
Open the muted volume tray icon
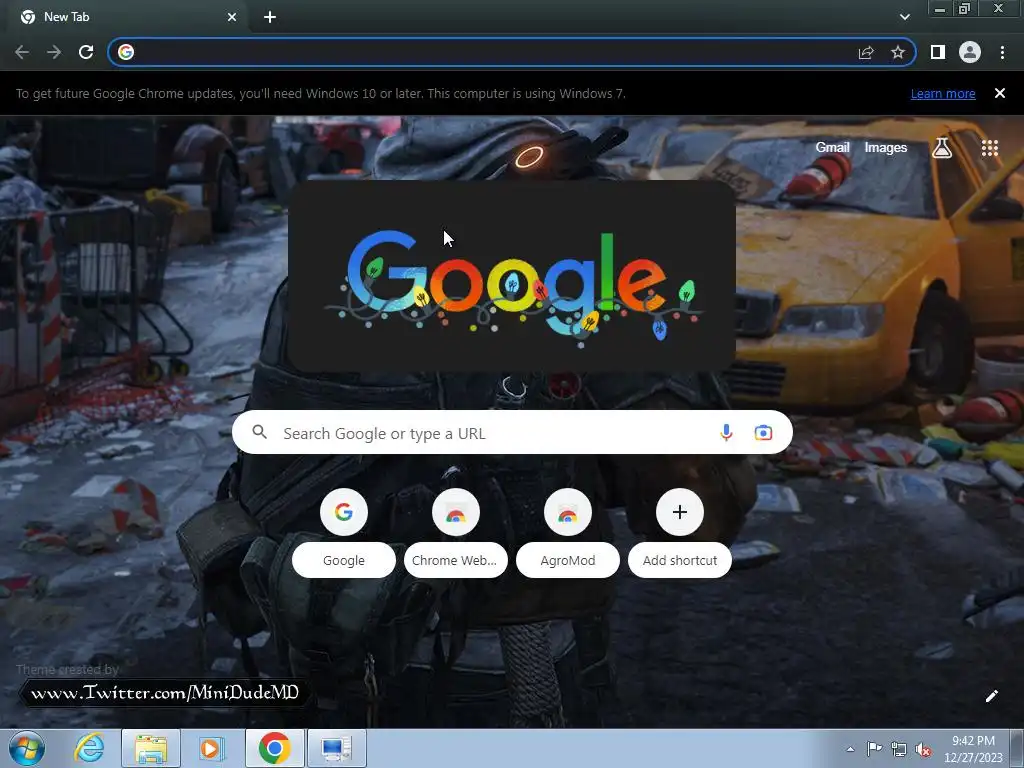(923, 749)
